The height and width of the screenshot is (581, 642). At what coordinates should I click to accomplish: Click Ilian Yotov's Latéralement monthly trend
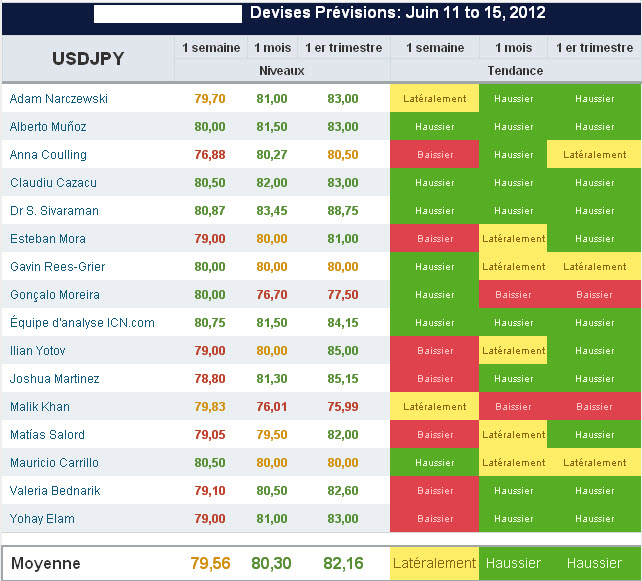[513, 350]
